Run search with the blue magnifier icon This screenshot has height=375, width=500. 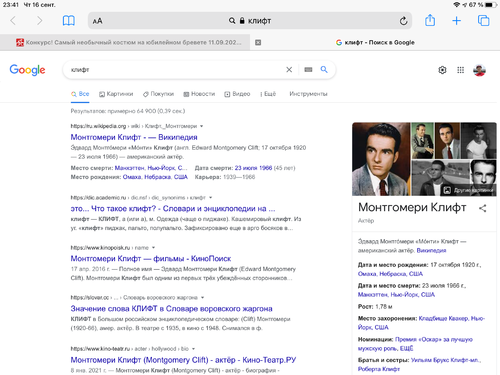(x=324, y=69)
